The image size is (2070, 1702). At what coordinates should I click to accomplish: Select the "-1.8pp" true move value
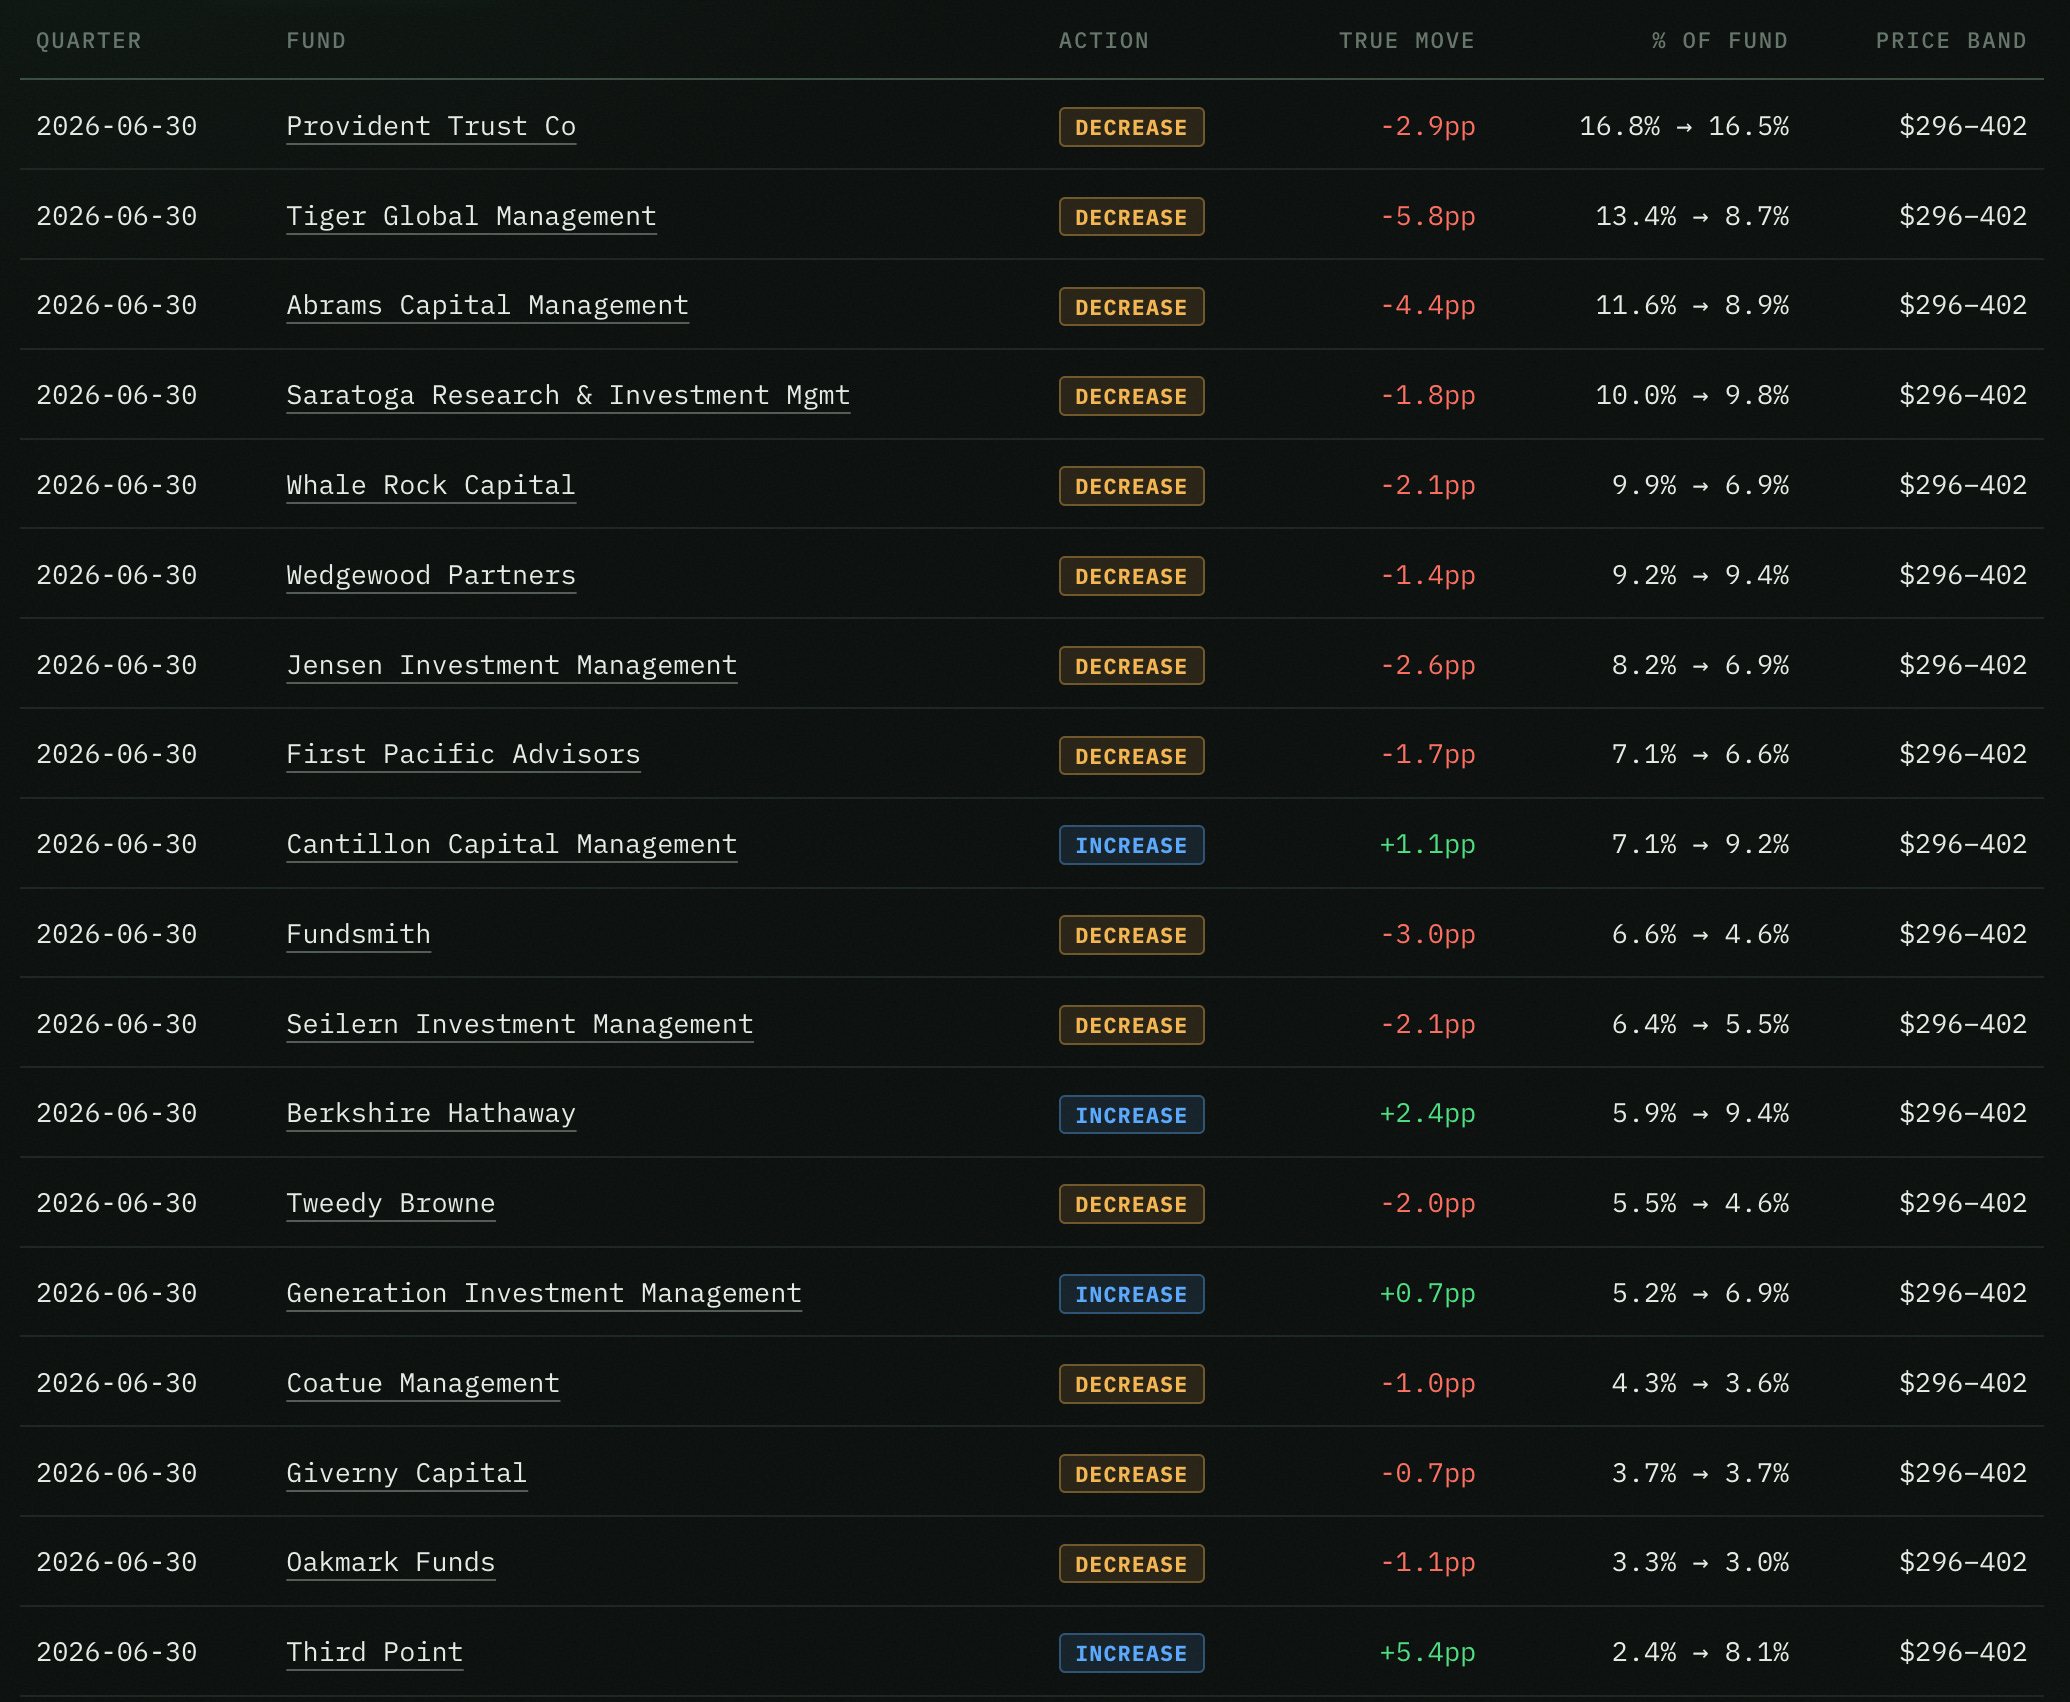point(1428,396)
